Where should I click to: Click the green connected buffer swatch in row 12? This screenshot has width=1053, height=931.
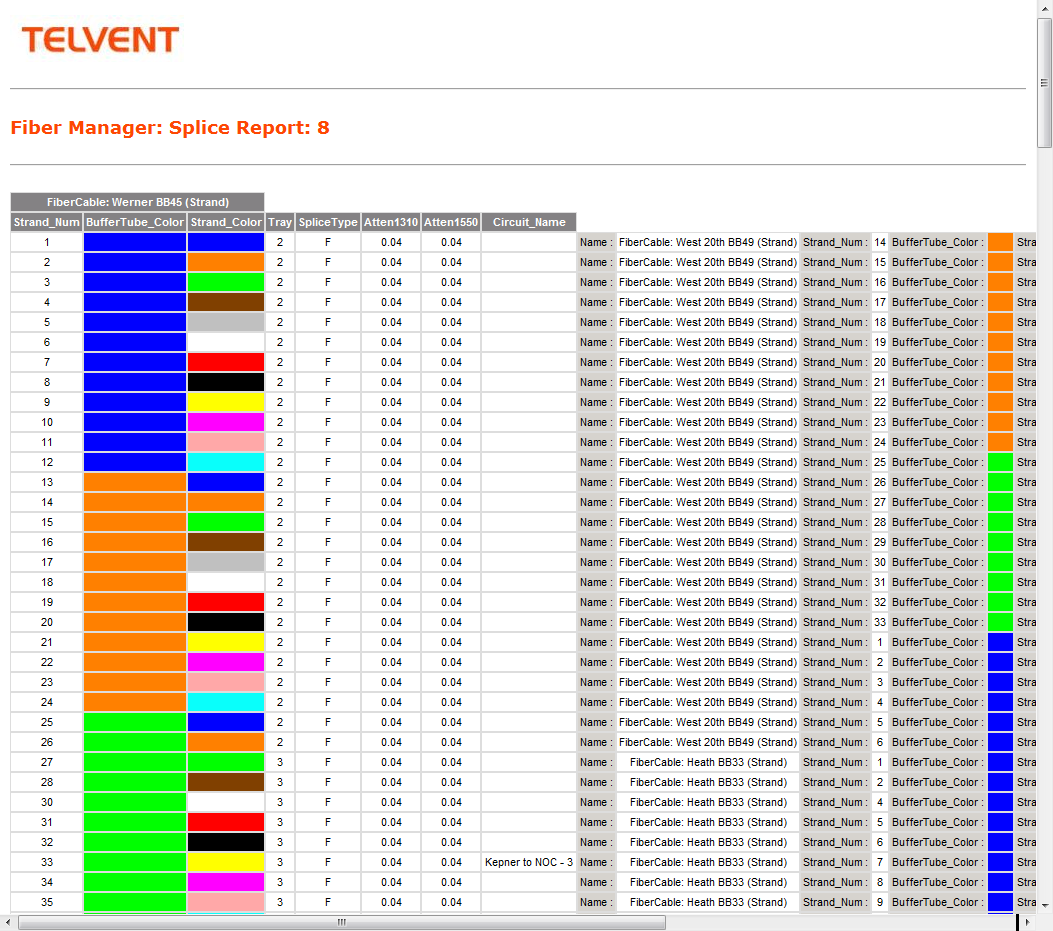pos(1000,462)
